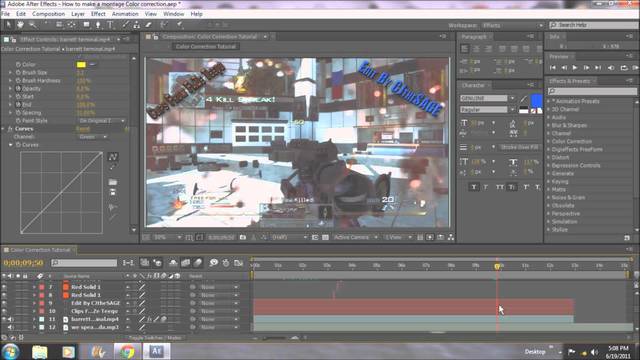The height and width of the screenshot is (360, 640).
Task: Open Graph Editor in timeline
Action: 239,263
